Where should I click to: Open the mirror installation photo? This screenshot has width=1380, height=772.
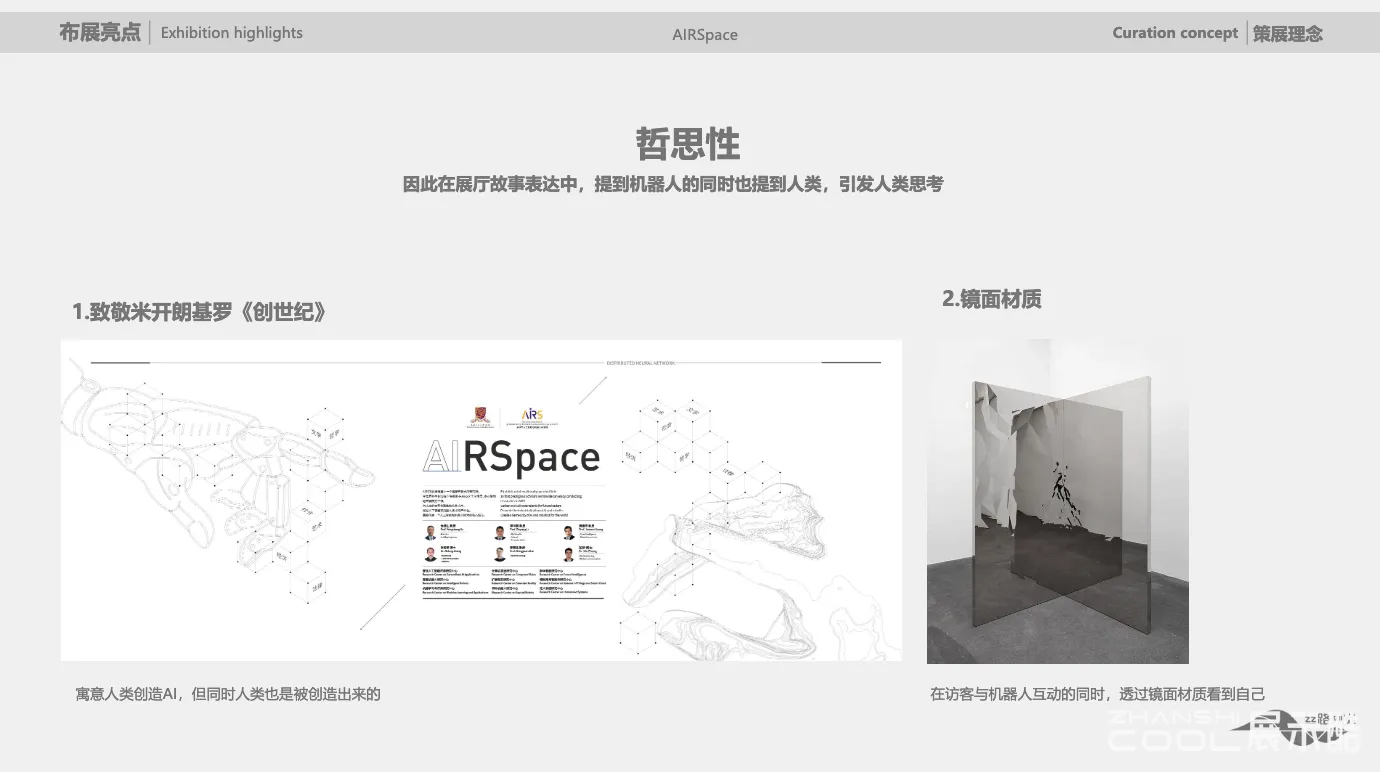tap(1058, 501)
